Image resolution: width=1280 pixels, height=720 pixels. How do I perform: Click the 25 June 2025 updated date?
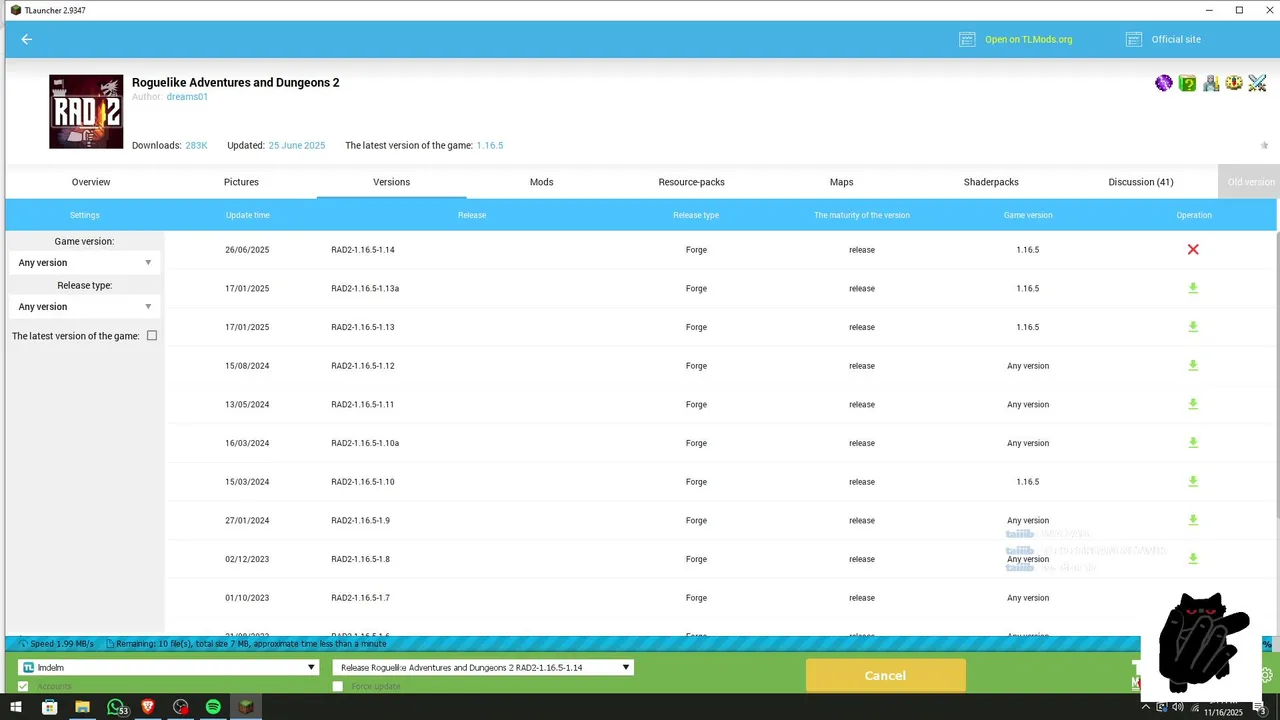tap(296, 146)
